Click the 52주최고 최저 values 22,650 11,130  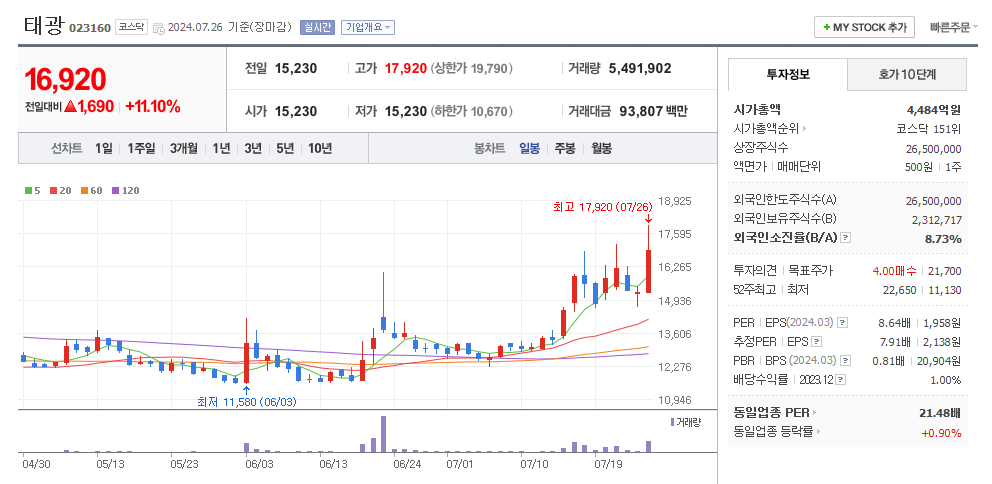pyautogui.click(x=922, y=290)
